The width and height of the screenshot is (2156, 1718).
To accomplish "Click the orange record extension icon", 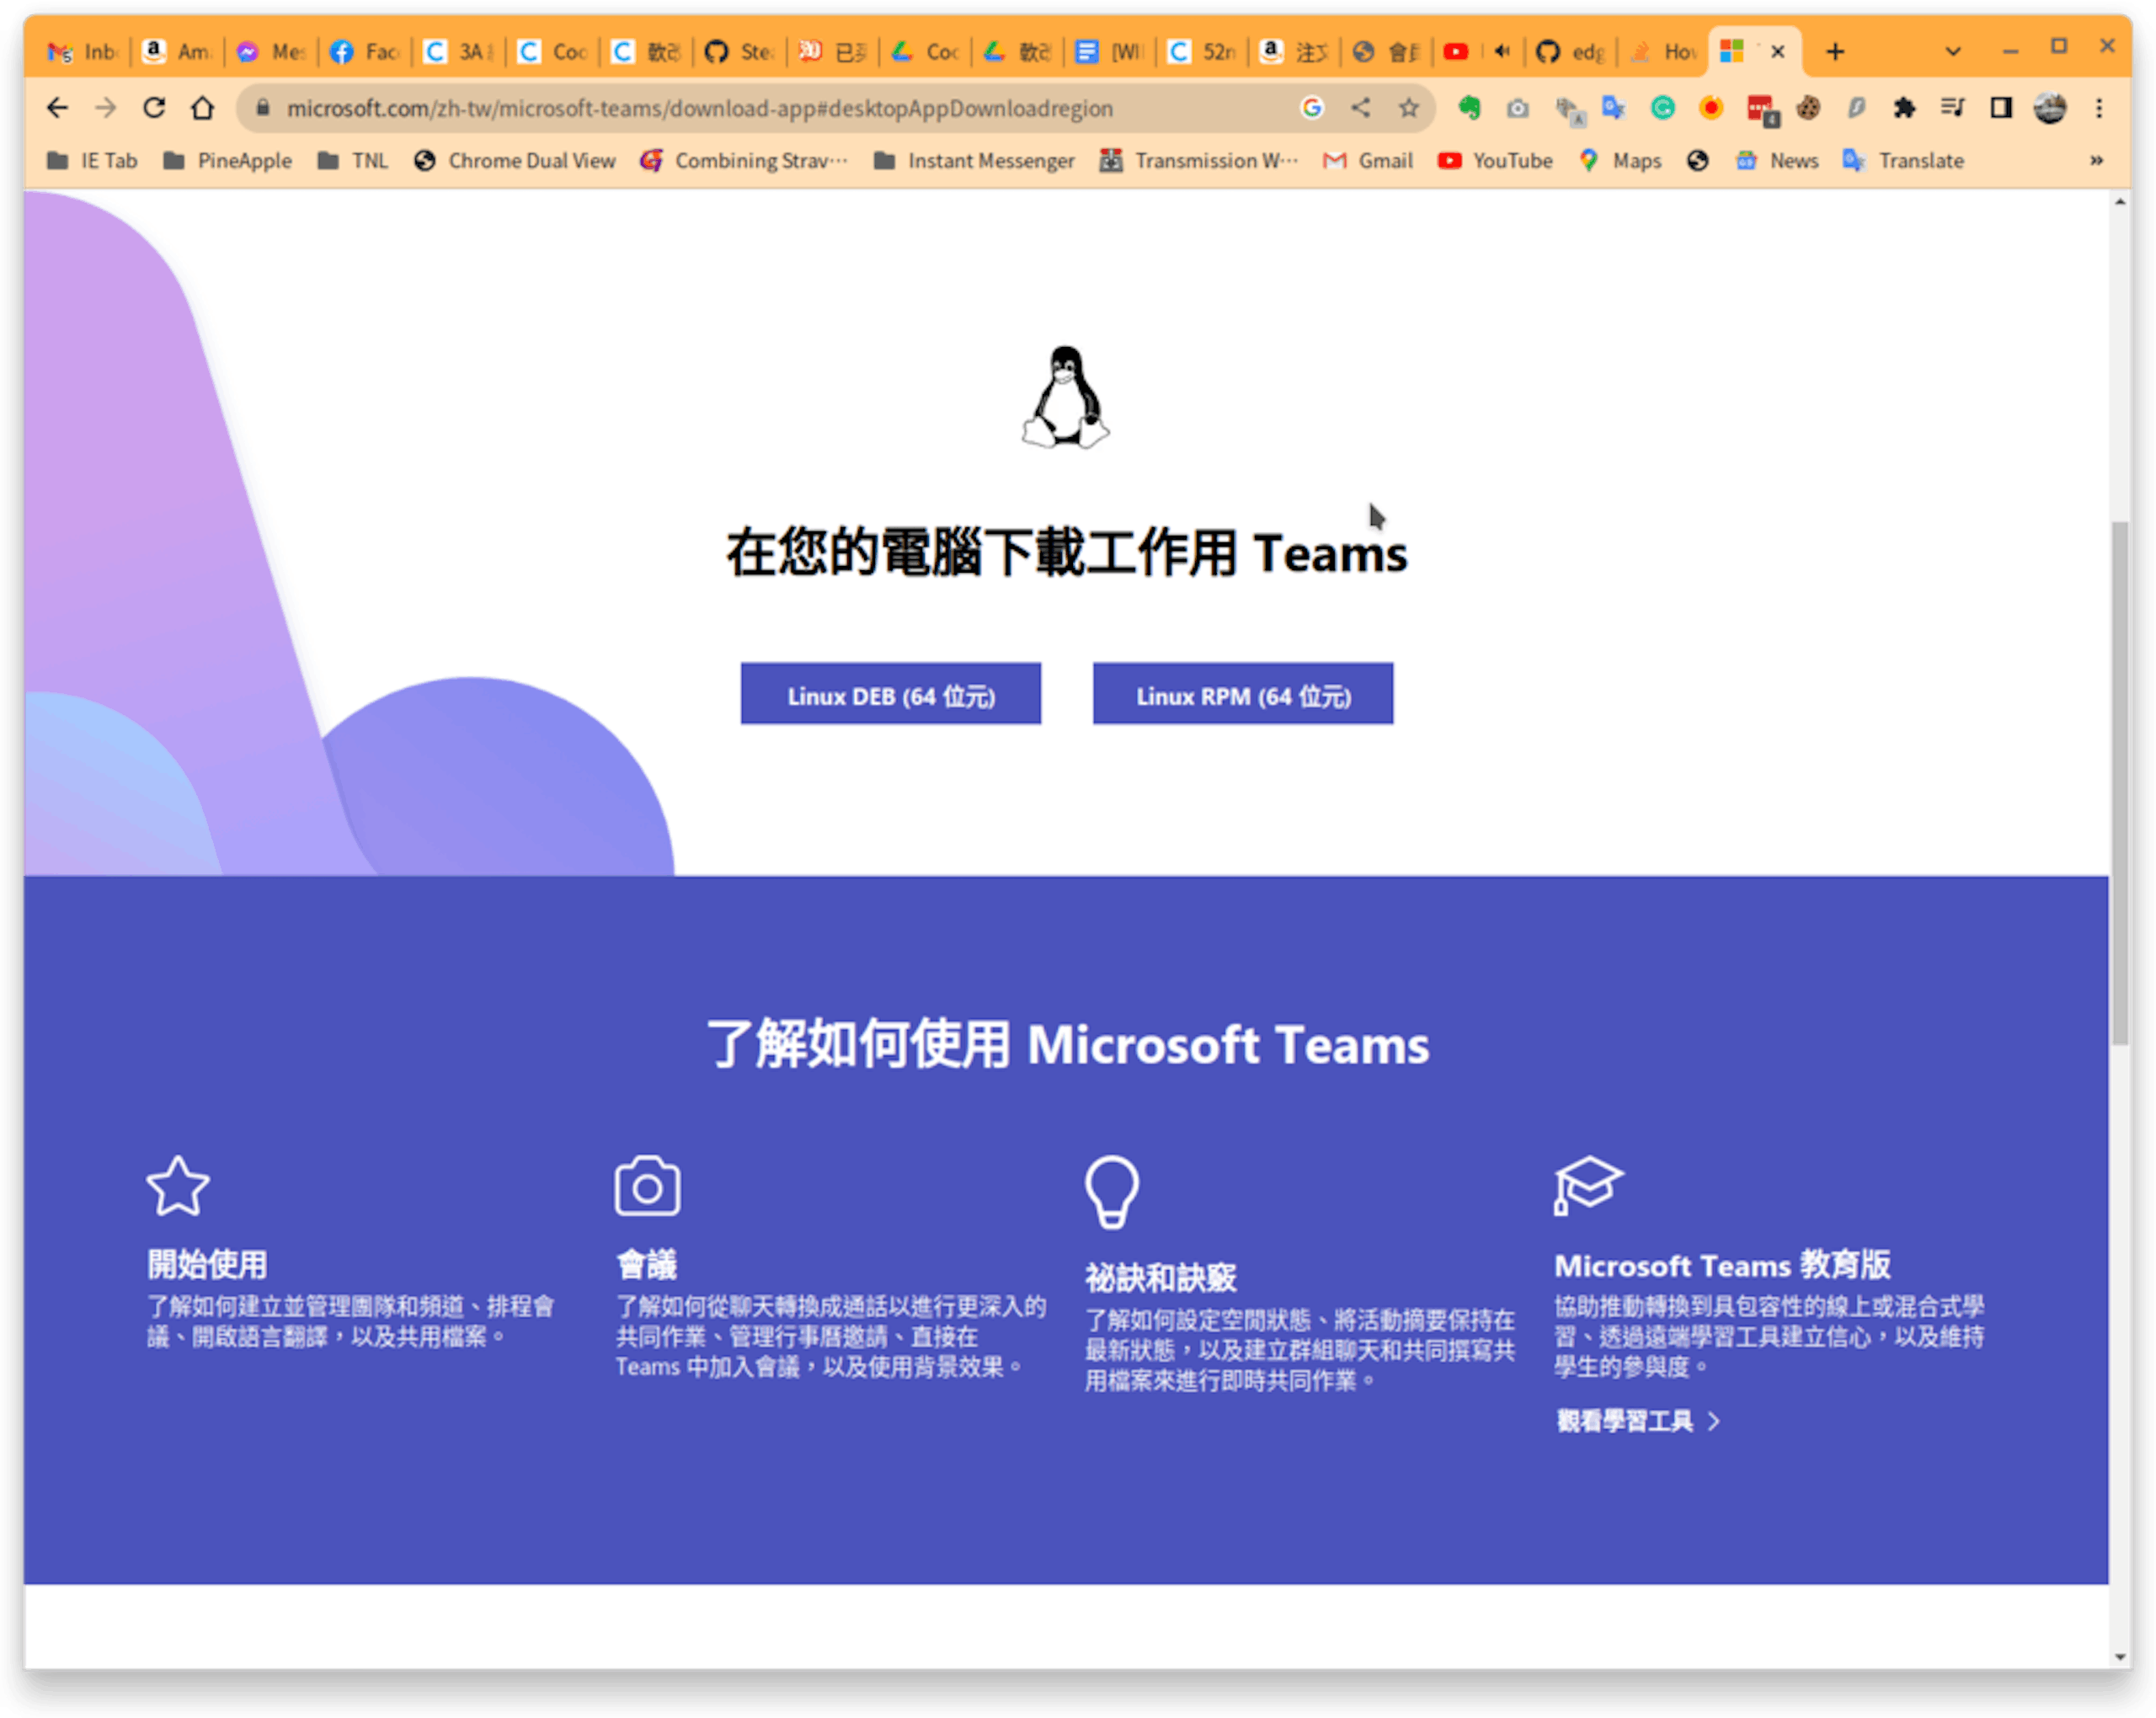I will click(x=1711, y=108).
